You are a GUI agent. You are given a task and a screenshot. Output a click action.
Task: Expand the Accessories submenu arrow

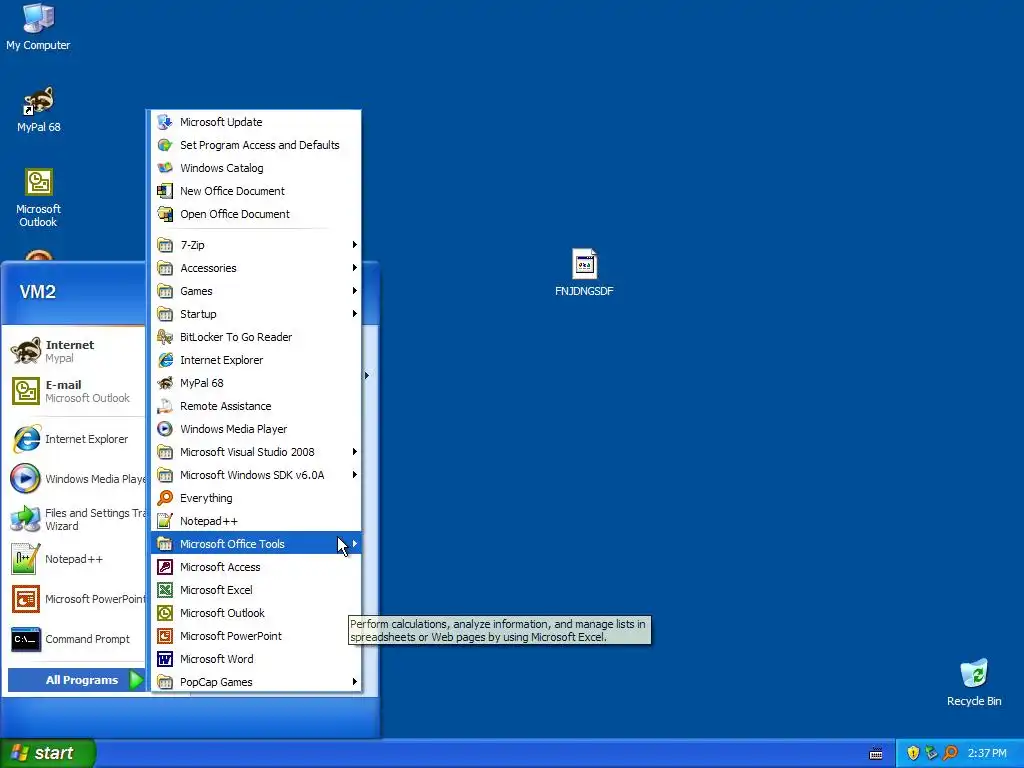click(355, 268)
